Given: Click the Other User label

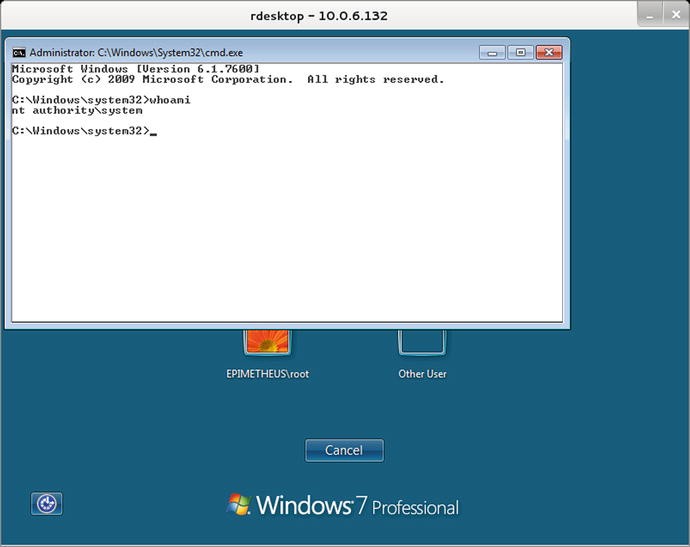Looking at the screenshot, I should coord(422,374).
